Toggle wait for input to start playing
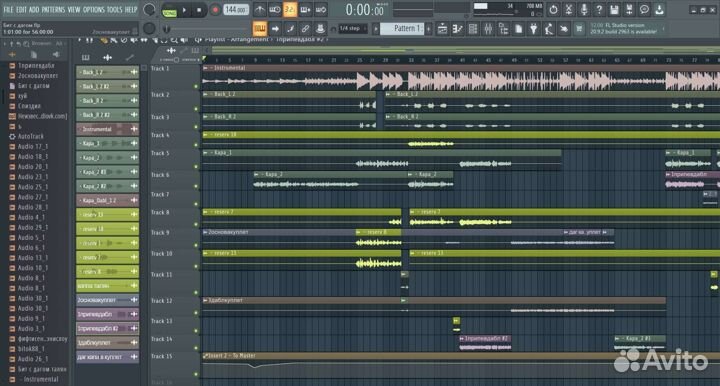 (275, 10)
